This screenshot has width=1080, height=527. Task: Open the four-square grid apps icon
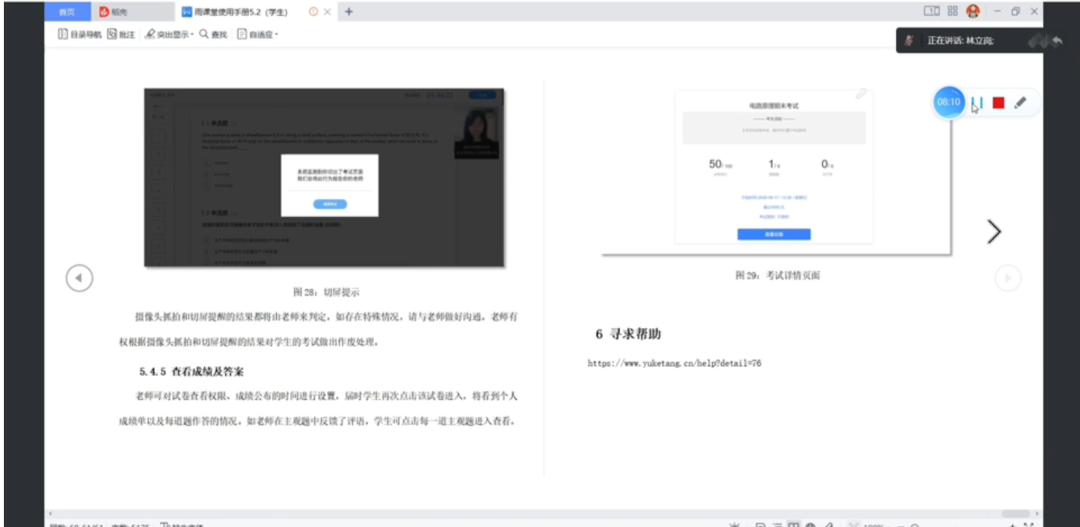[952, 11]
